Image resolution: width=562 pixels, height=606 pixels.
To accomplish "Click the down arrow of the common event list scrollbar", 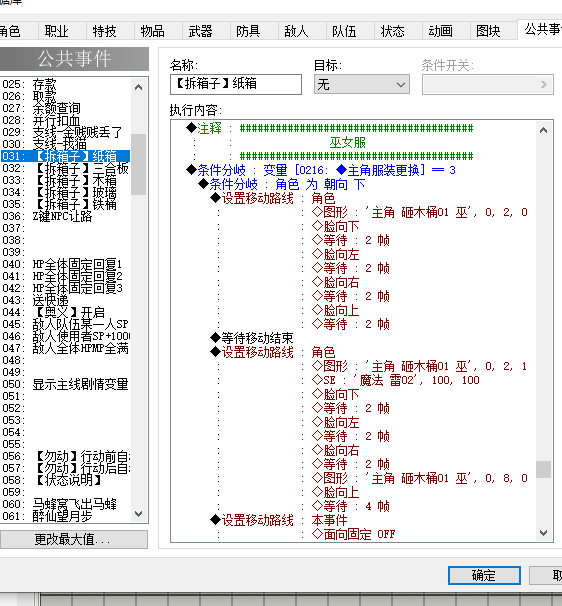I will click(138, 514).
